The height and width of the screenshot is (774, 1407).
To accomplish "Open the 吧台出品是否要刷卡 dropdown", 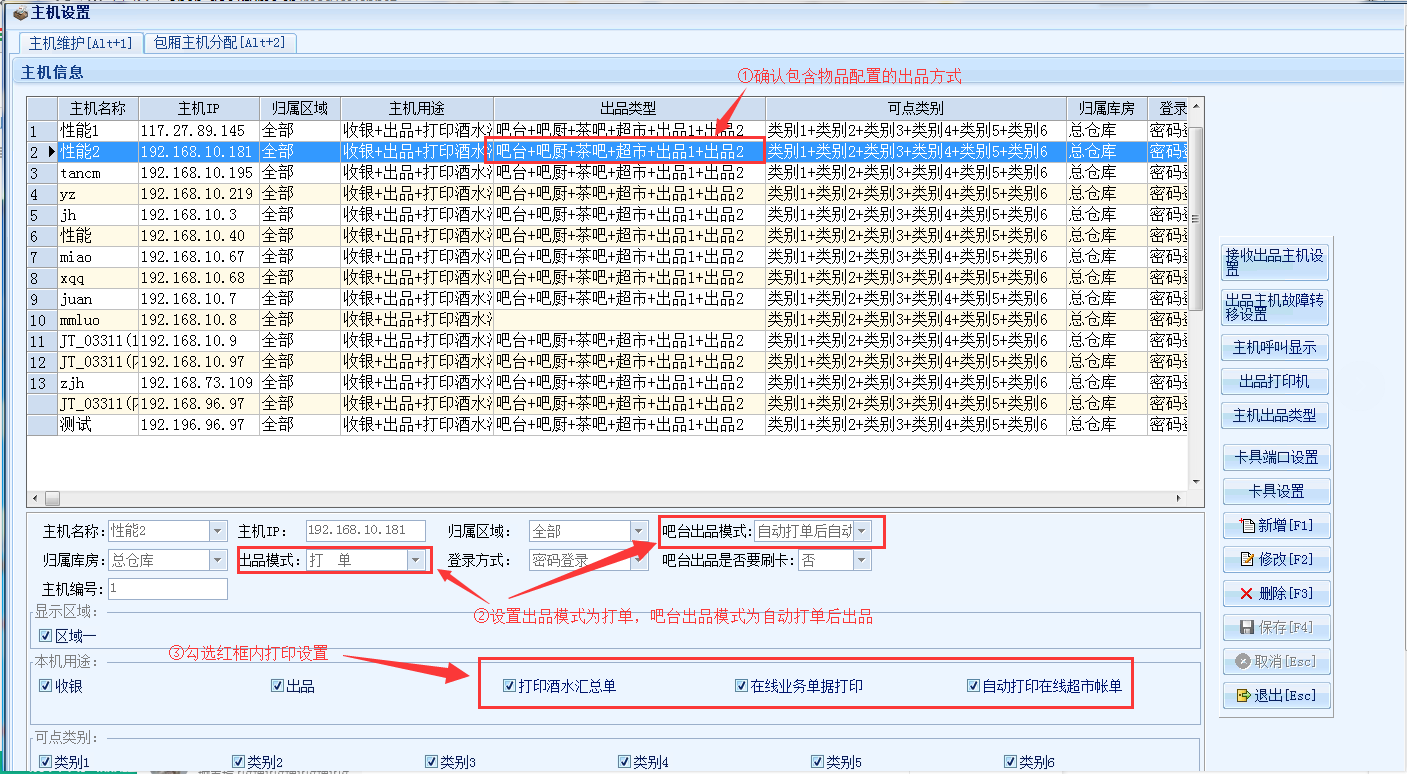I will 862,561.
